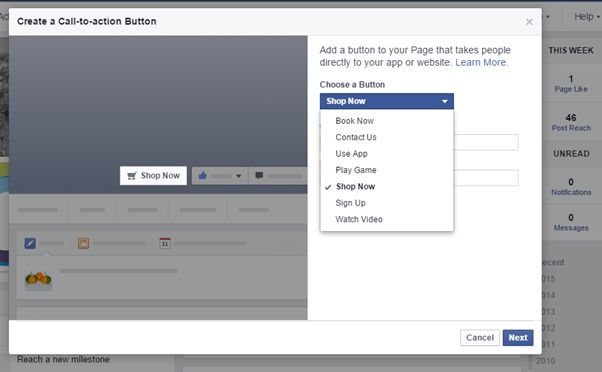The height and width of the screenshot is (372, 602).
Task: Click the Shop Now preview button with cart
Action: (x=153, y=175)
